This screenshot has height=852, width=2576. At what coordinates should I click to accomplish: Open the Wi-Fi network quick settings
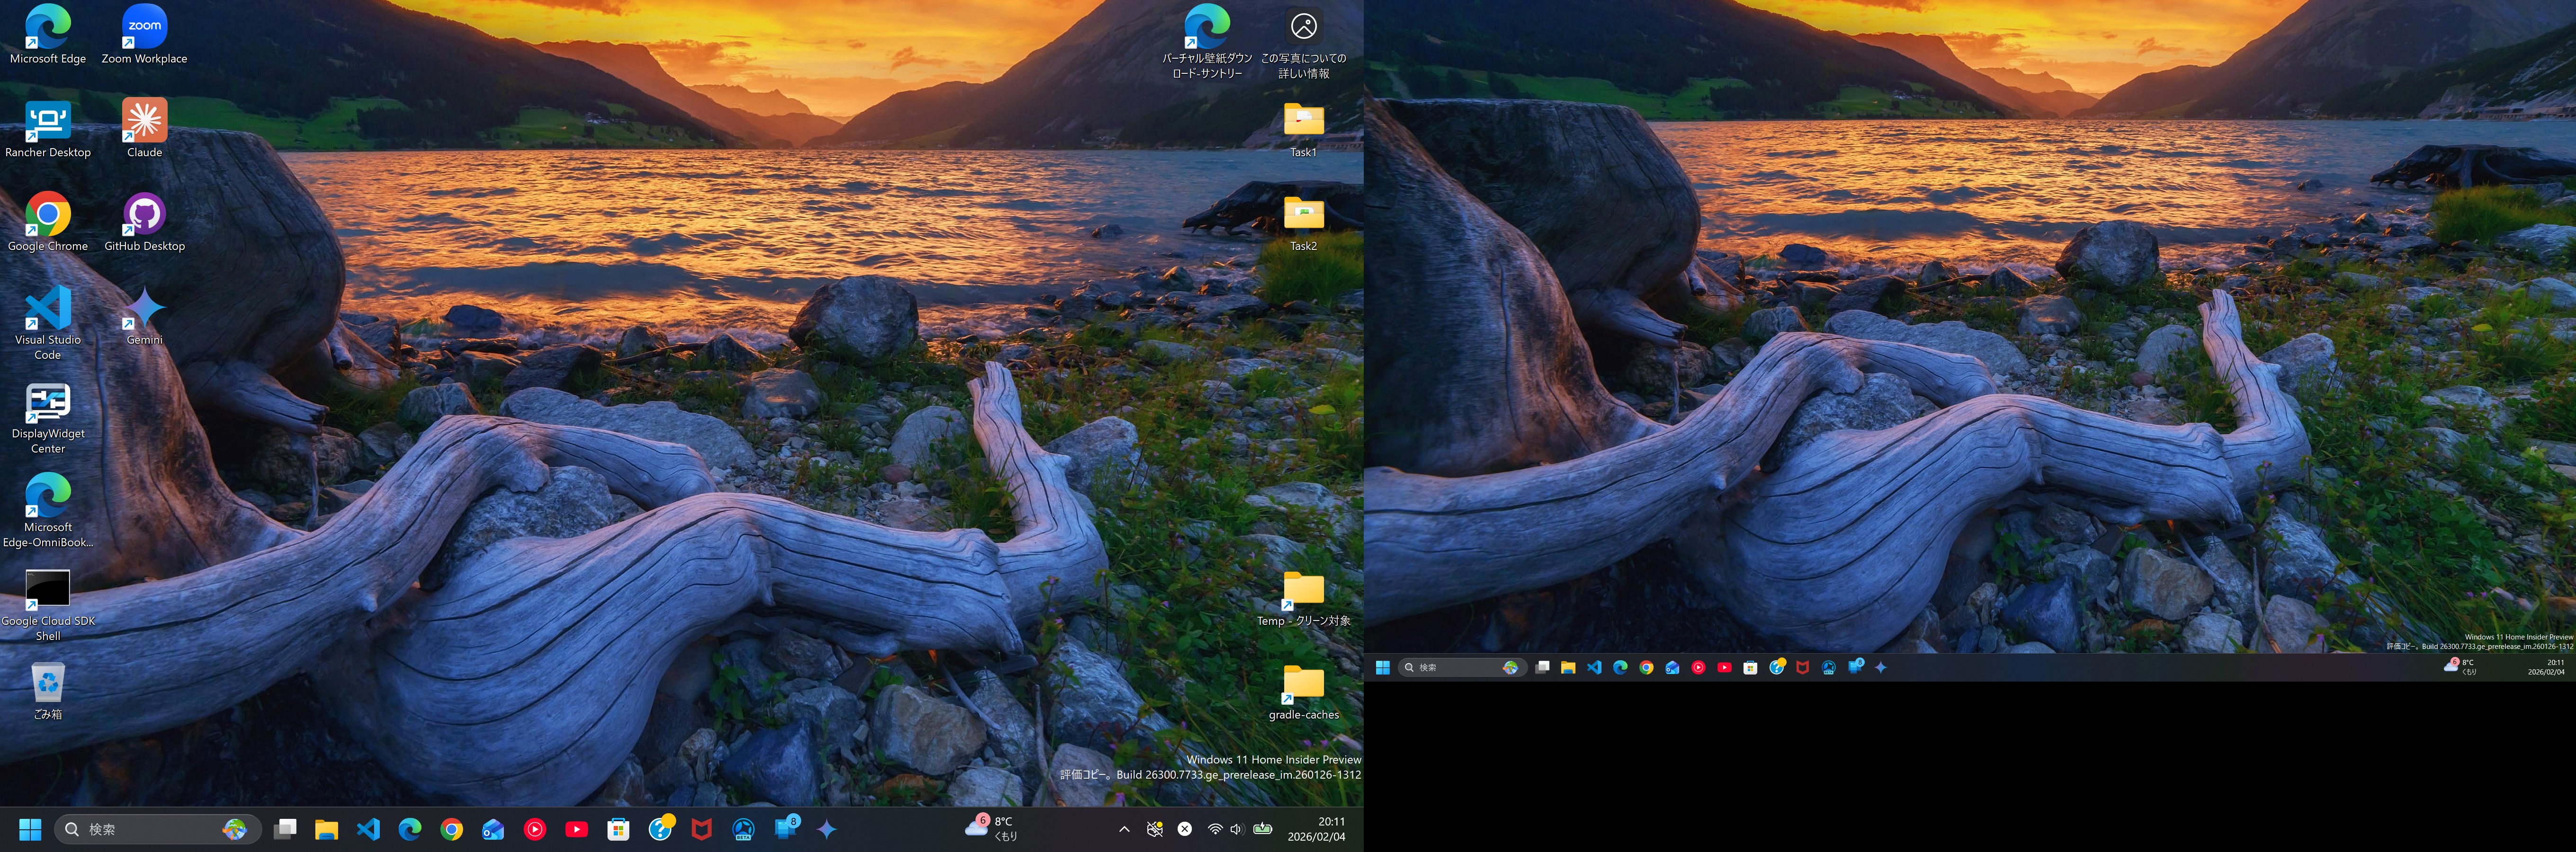(x=1214, y=829)
